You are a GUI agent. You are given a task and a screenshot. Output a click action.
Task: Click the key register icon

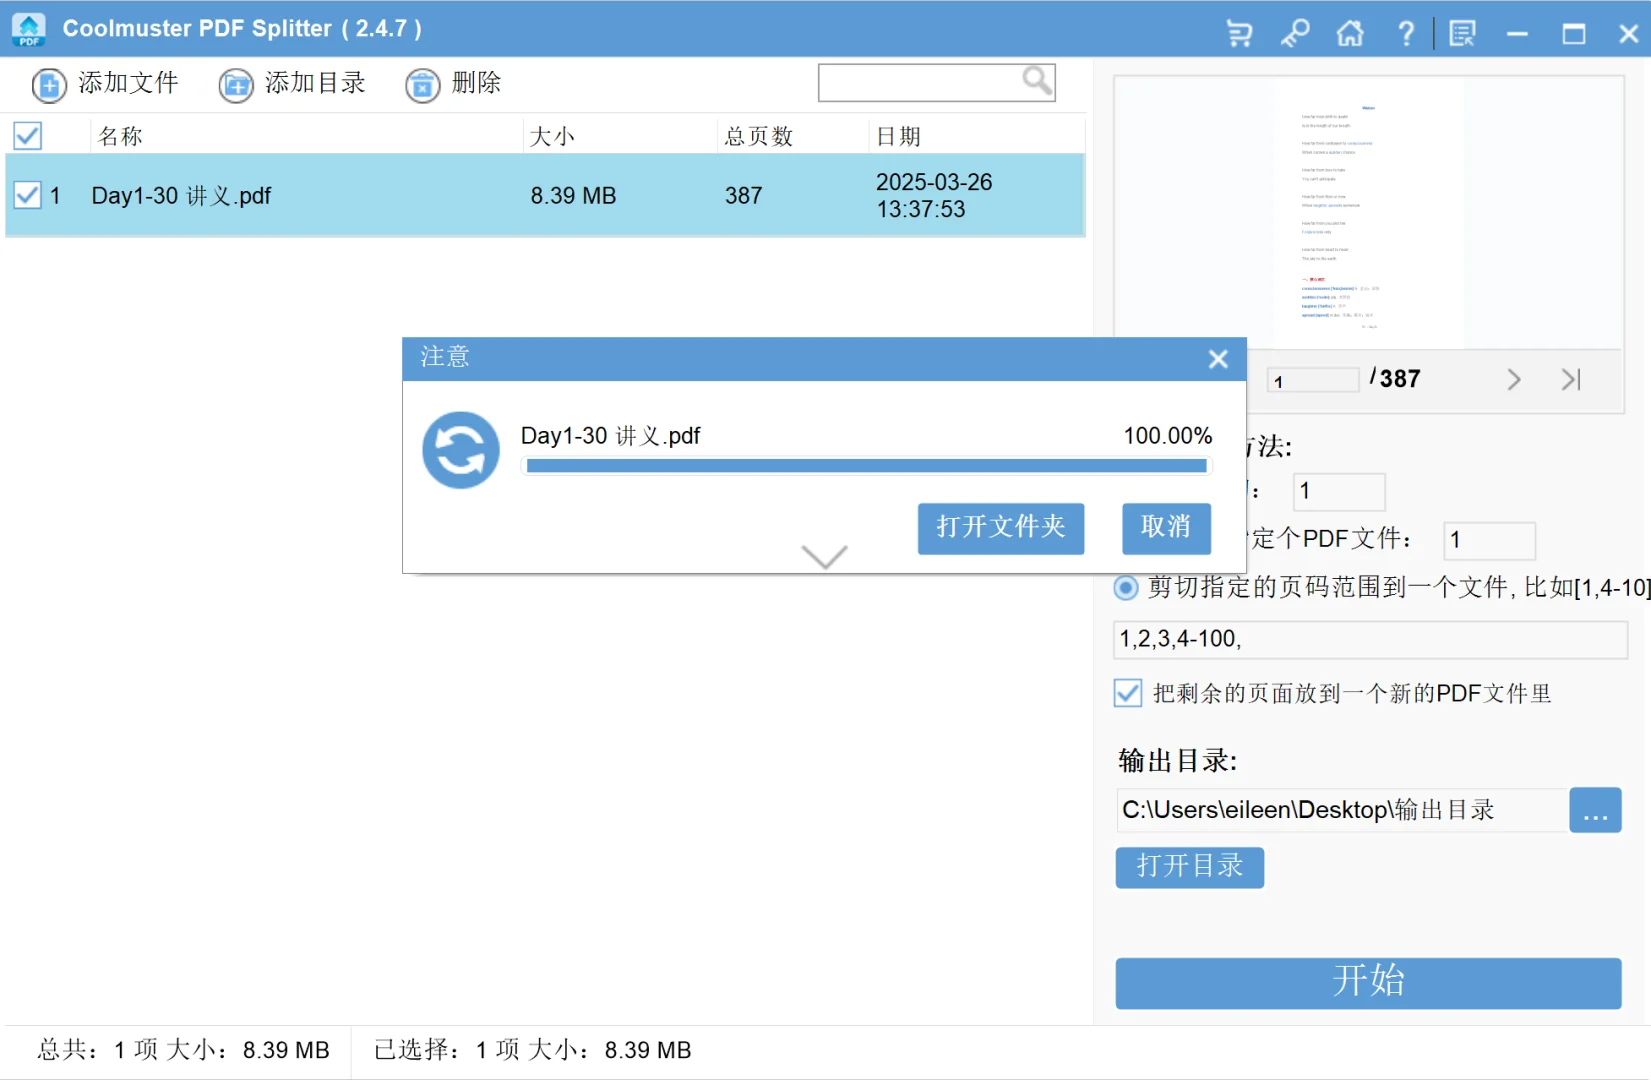1295,33
